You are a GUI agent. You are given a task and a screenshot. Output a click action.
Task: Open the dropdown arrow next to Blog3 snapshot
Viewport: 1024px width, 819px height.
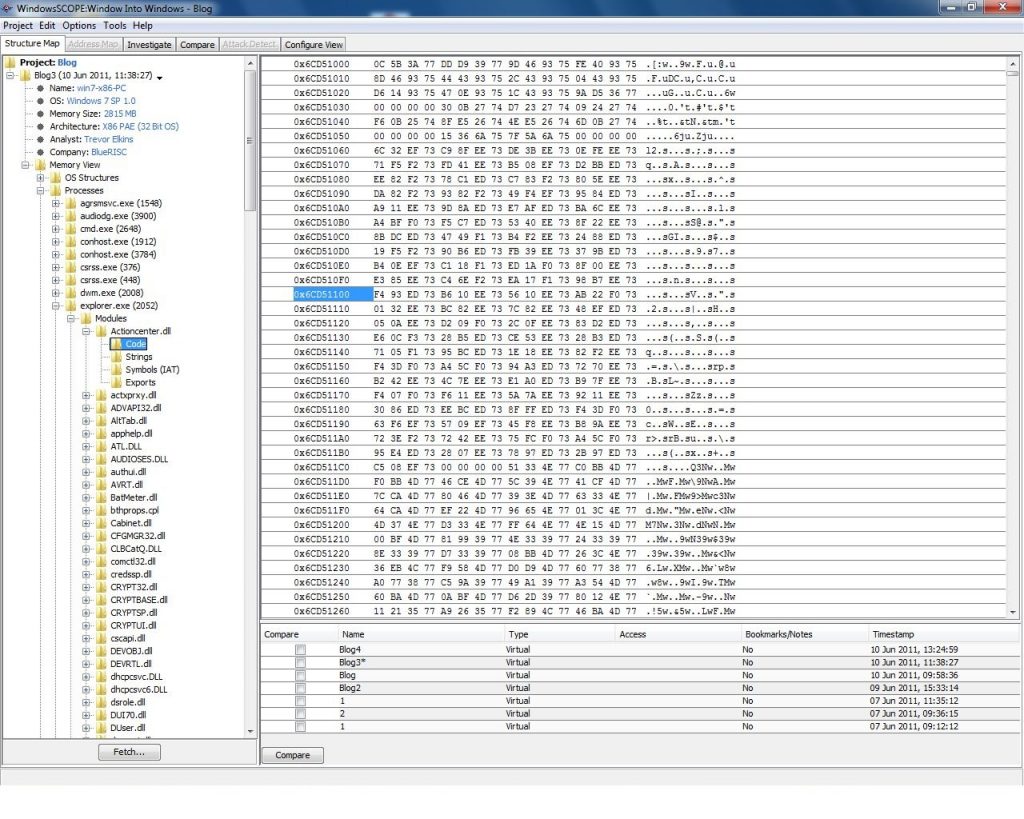point(159,77)
